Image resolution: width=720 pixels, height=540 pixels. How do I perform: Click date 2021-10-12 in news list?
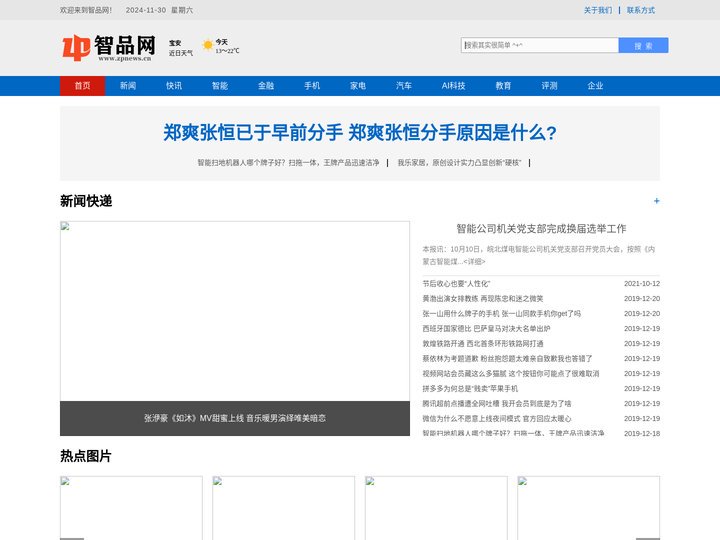(642, 284)
